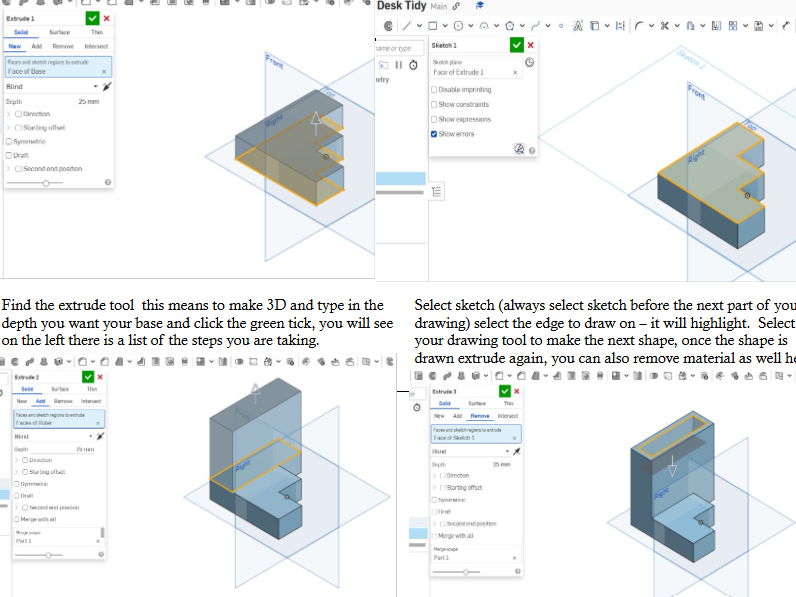Adjust the slider at bottom of Extrude 2
The image size is (796, 597).
pyautogui.click(x=48, y=555)
